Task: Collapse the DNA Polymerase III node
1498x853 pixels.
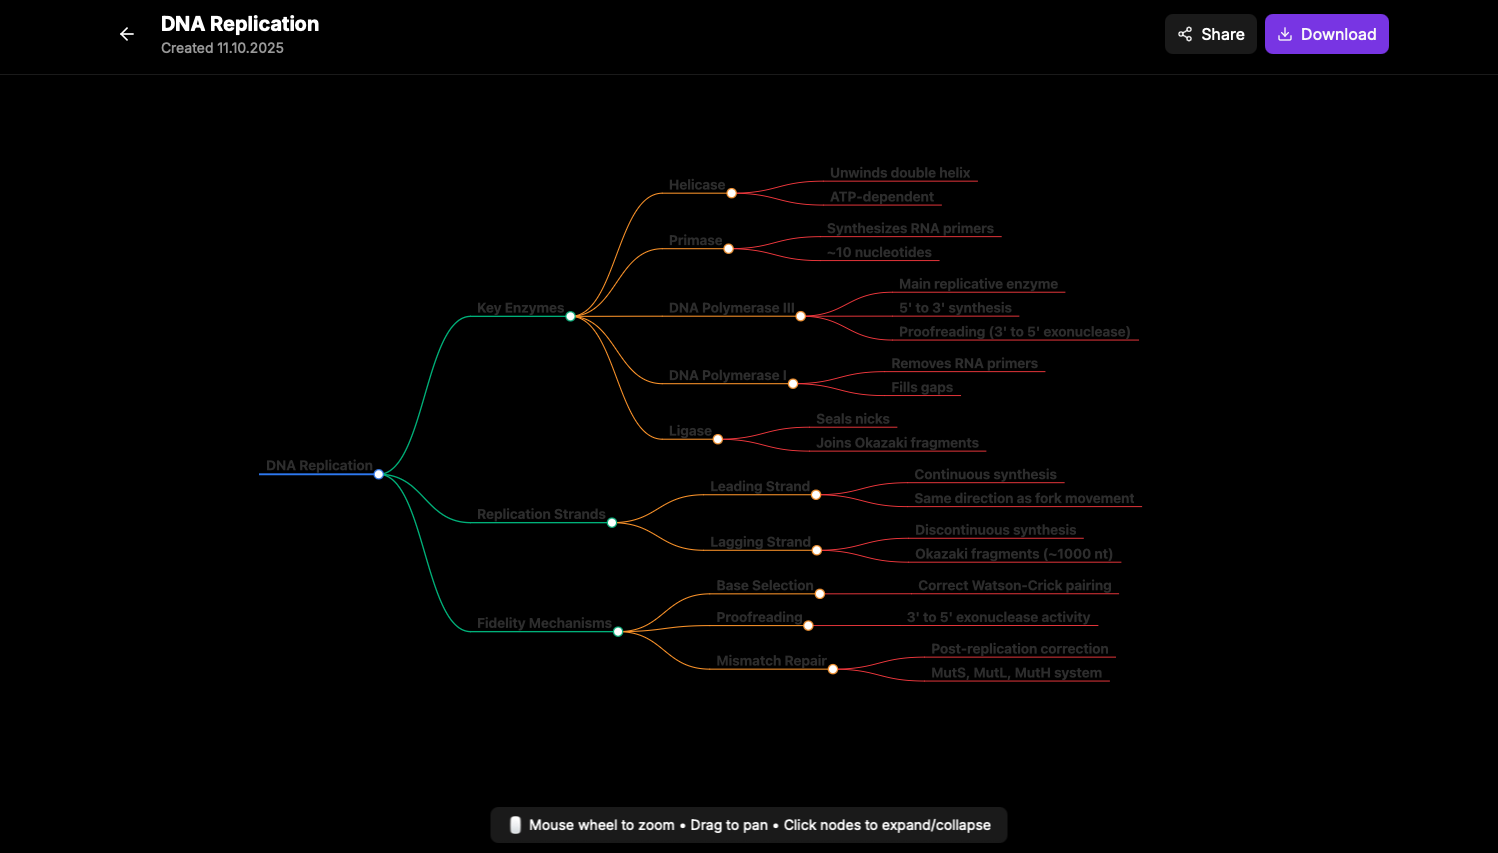Action: point(801,316)
